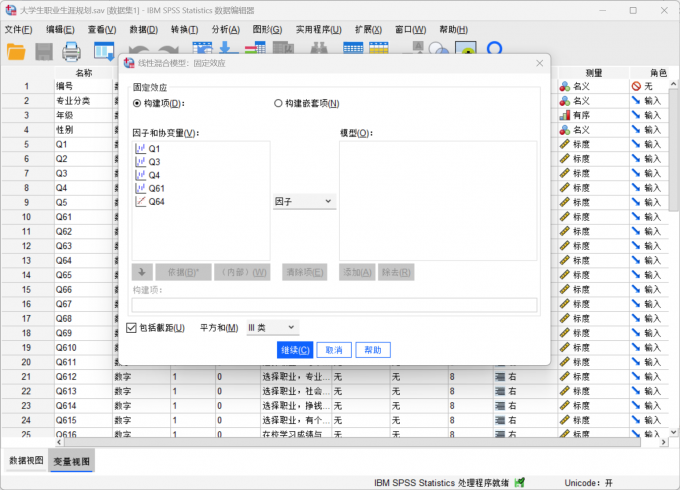This screenshot has width=680, height=490.
Task: Select the 构建嵌套项 radio button
Action: click(279, 103)
